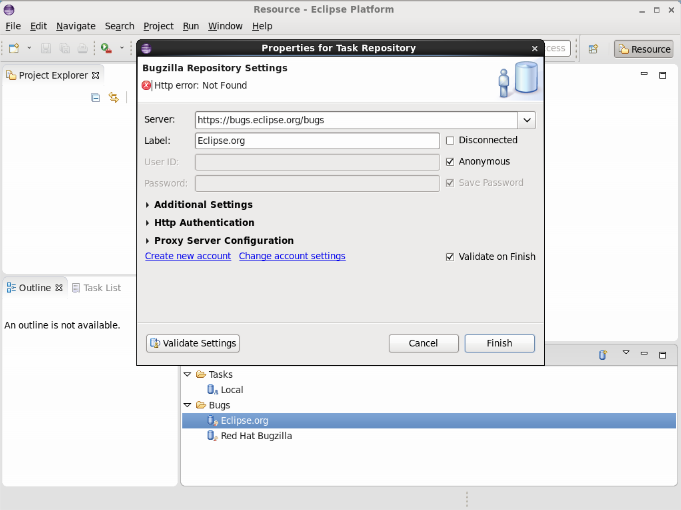Click the Change account settings link

(x=292, y=256)
